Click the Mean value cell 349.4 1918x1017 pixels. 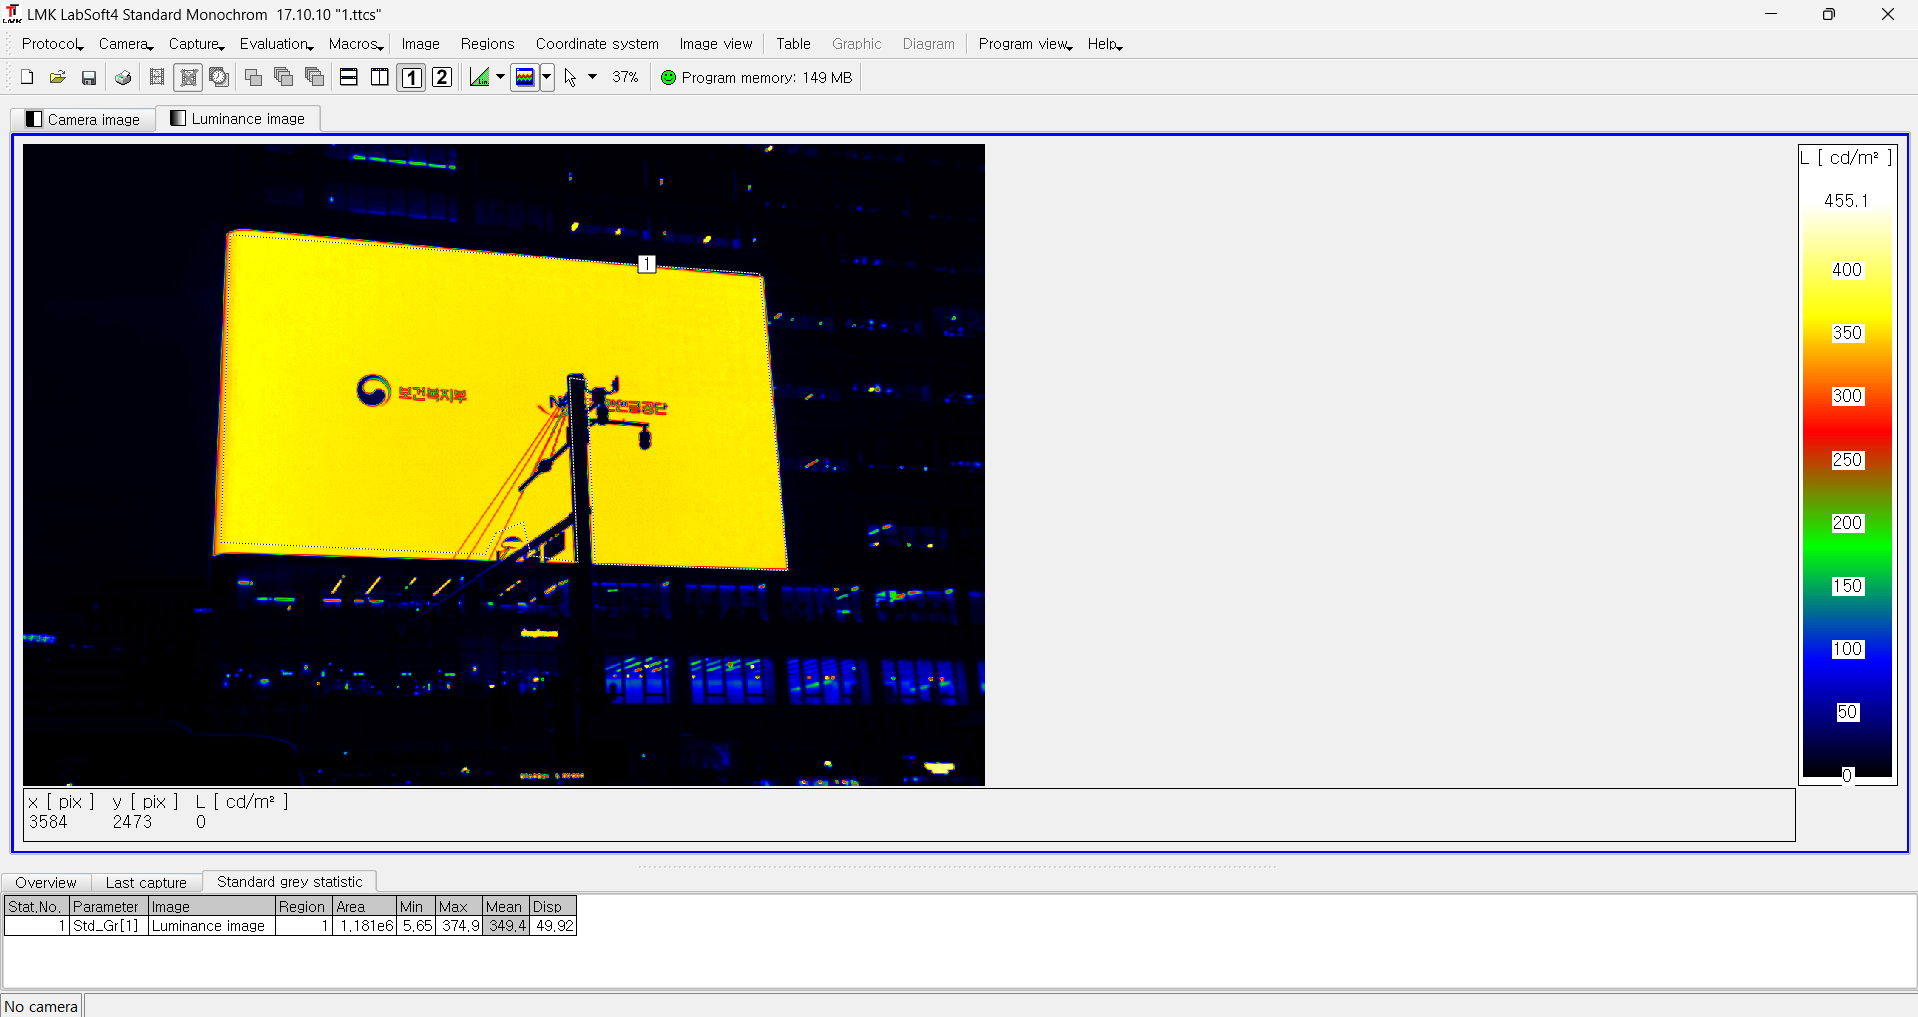point(506,926)
